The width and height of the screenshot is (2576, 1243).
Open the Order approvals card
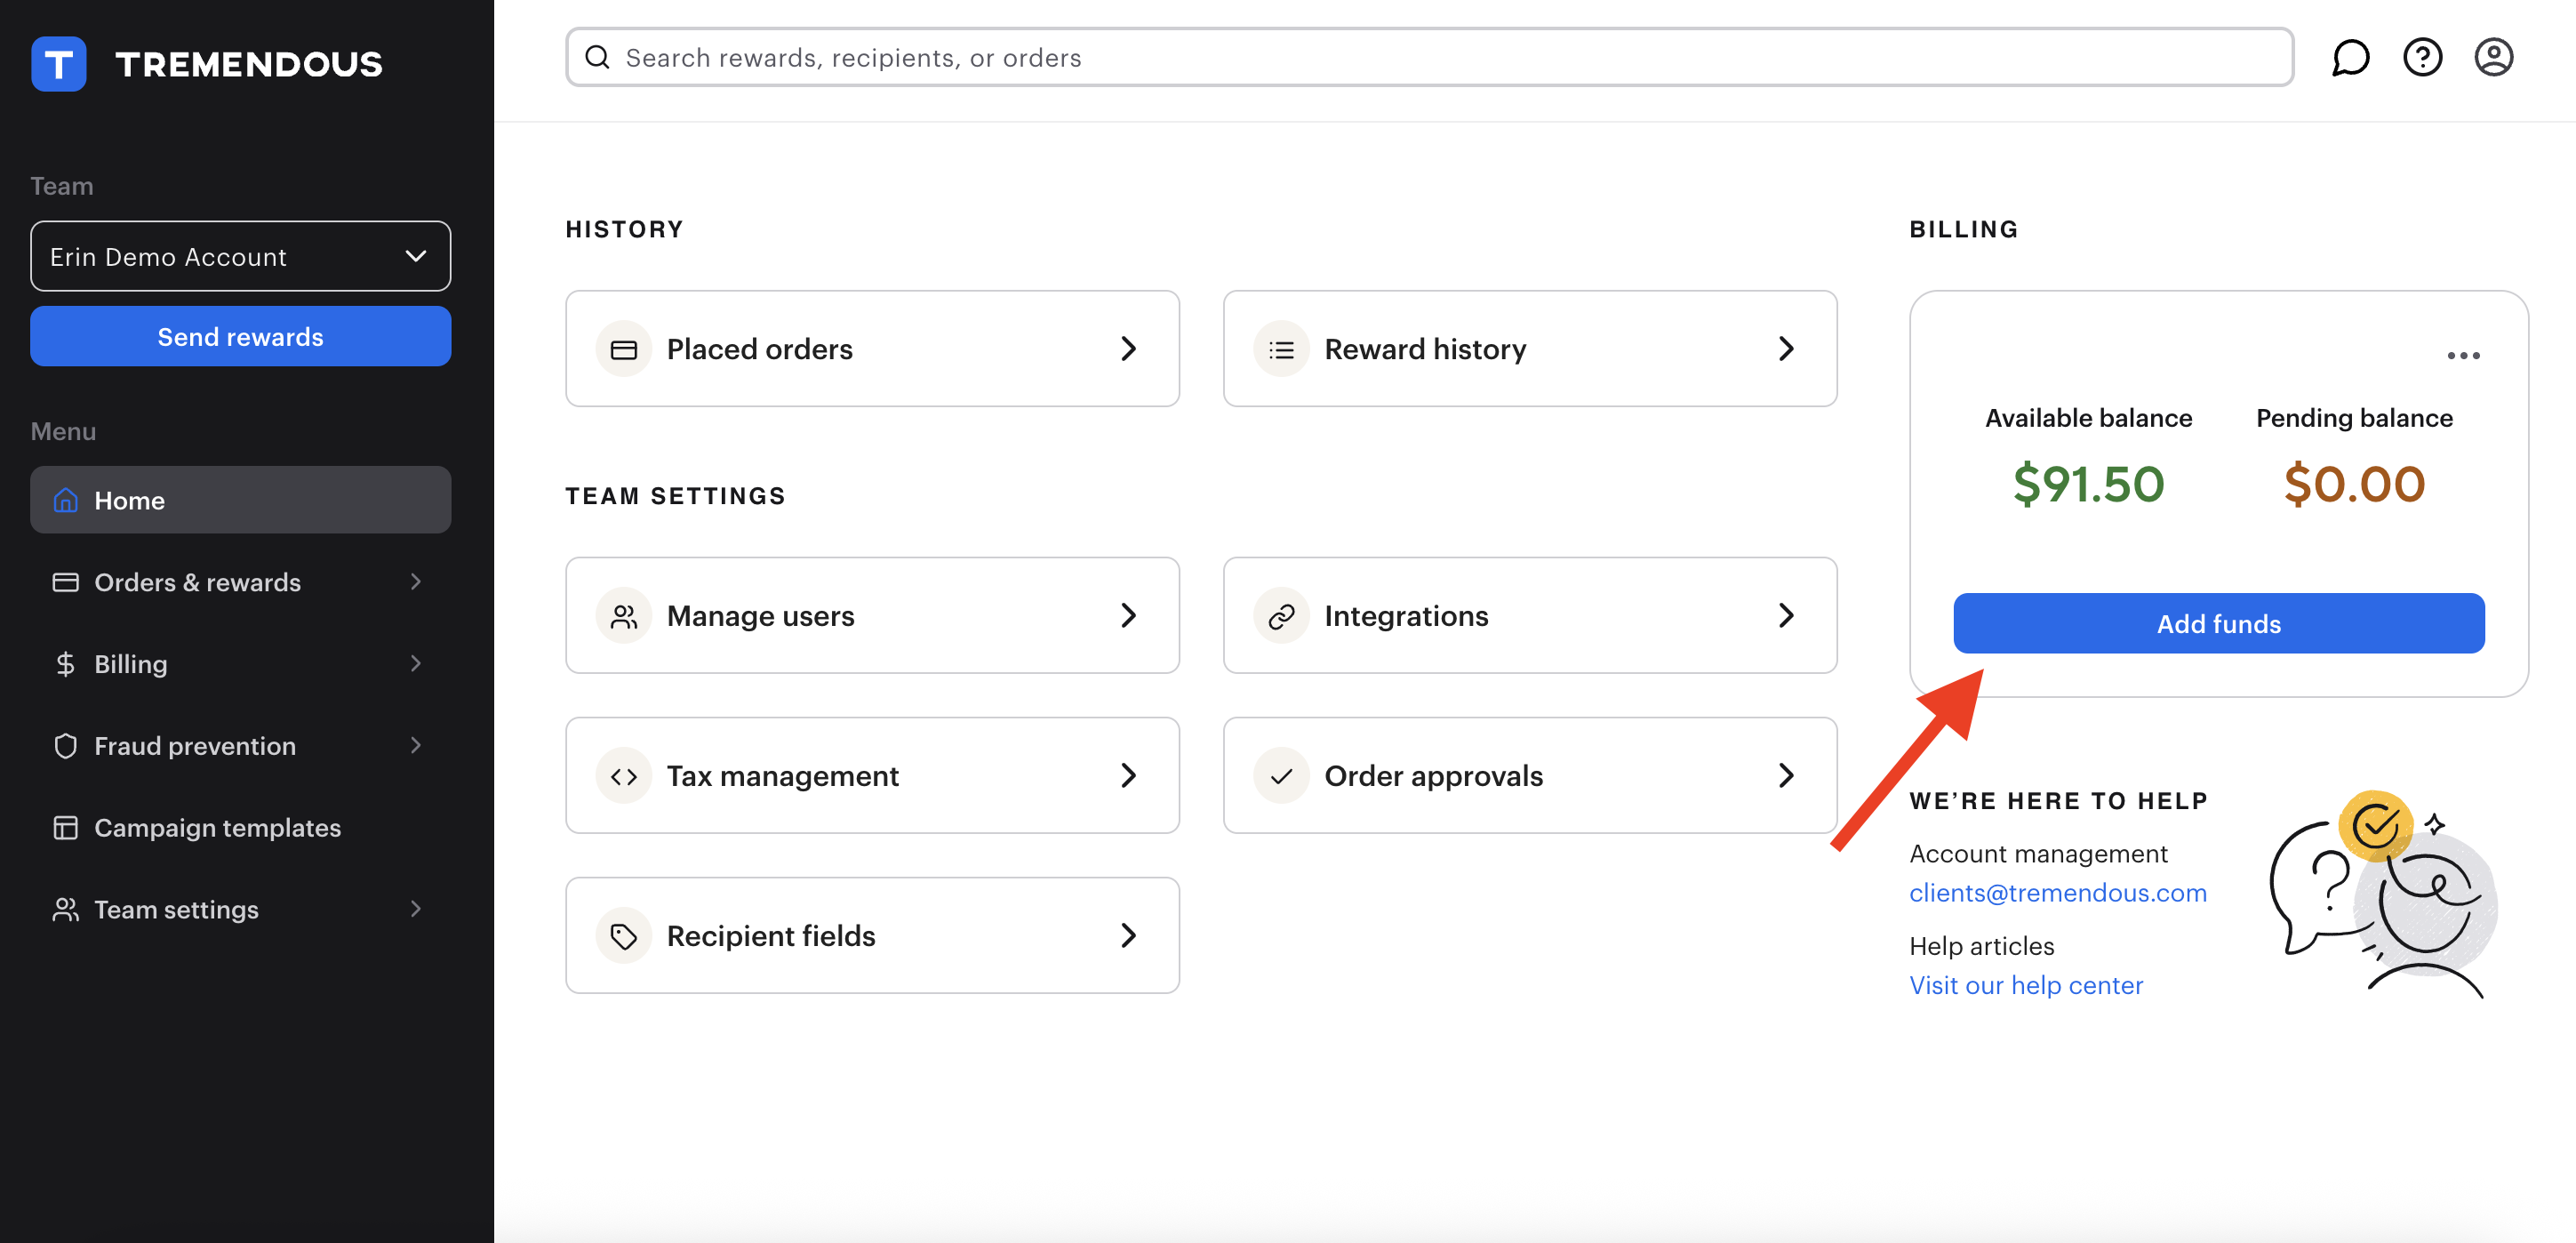1530,776
